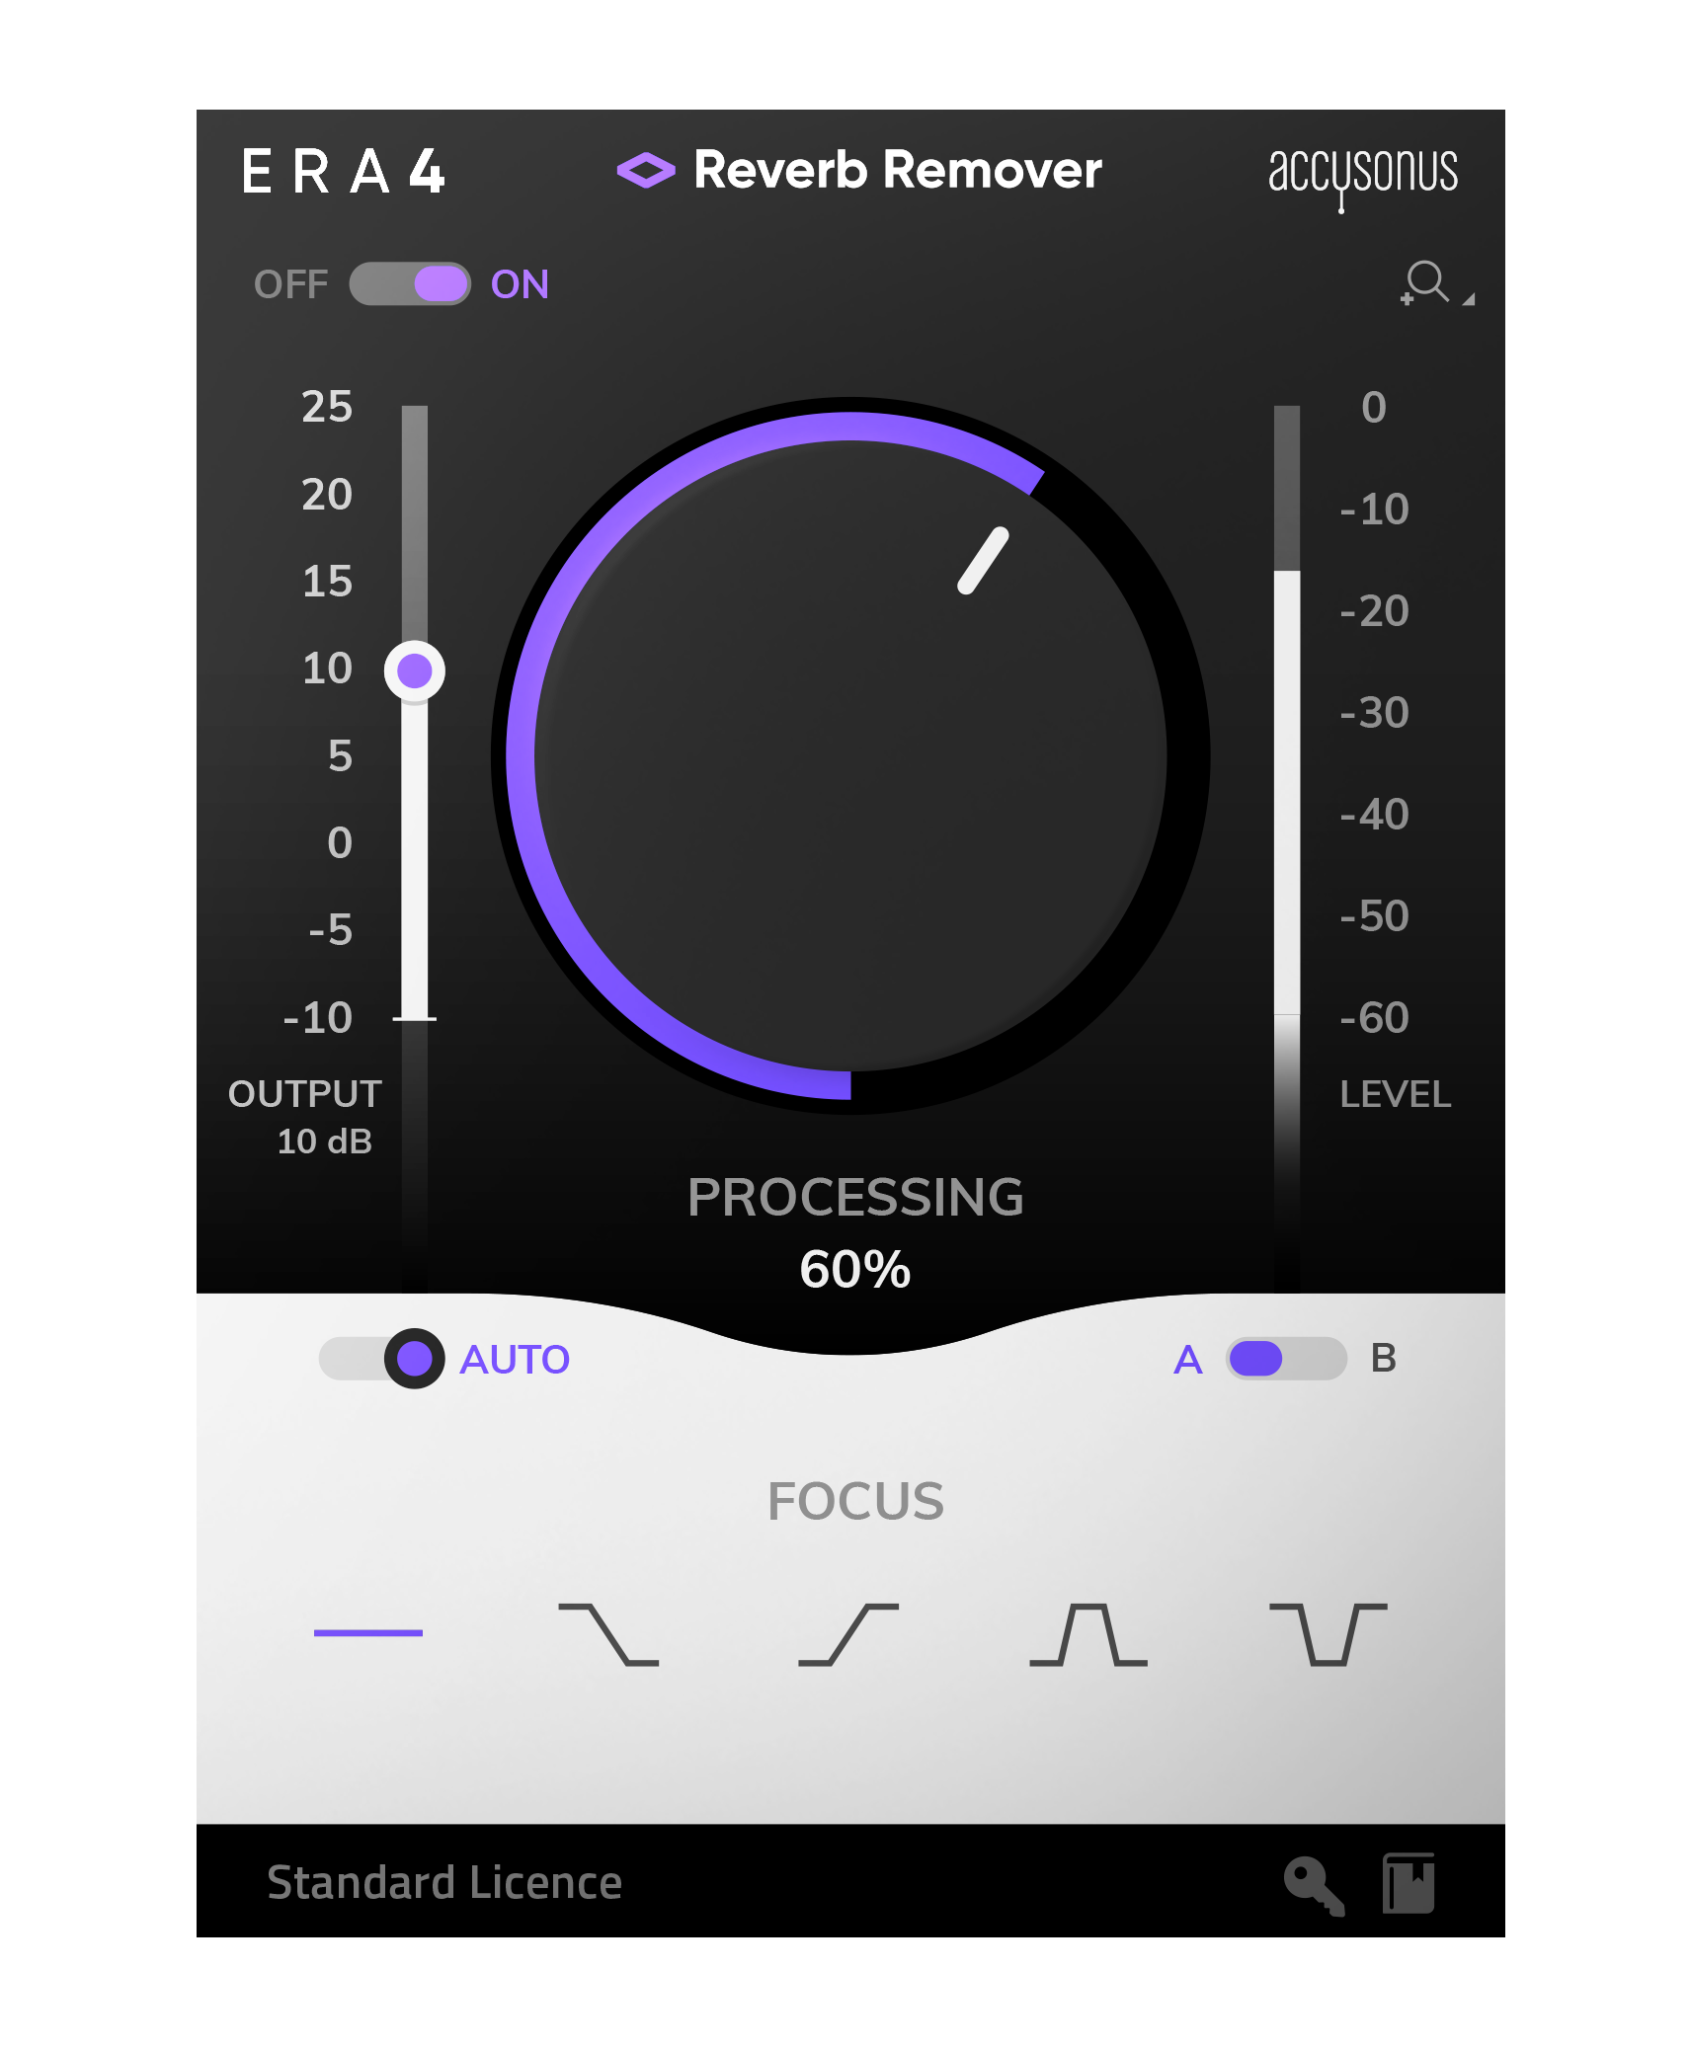Viewport: 1690px width, 2048px height.
Task: Select the notch focus shape icon
Action: [1328, 1633]
